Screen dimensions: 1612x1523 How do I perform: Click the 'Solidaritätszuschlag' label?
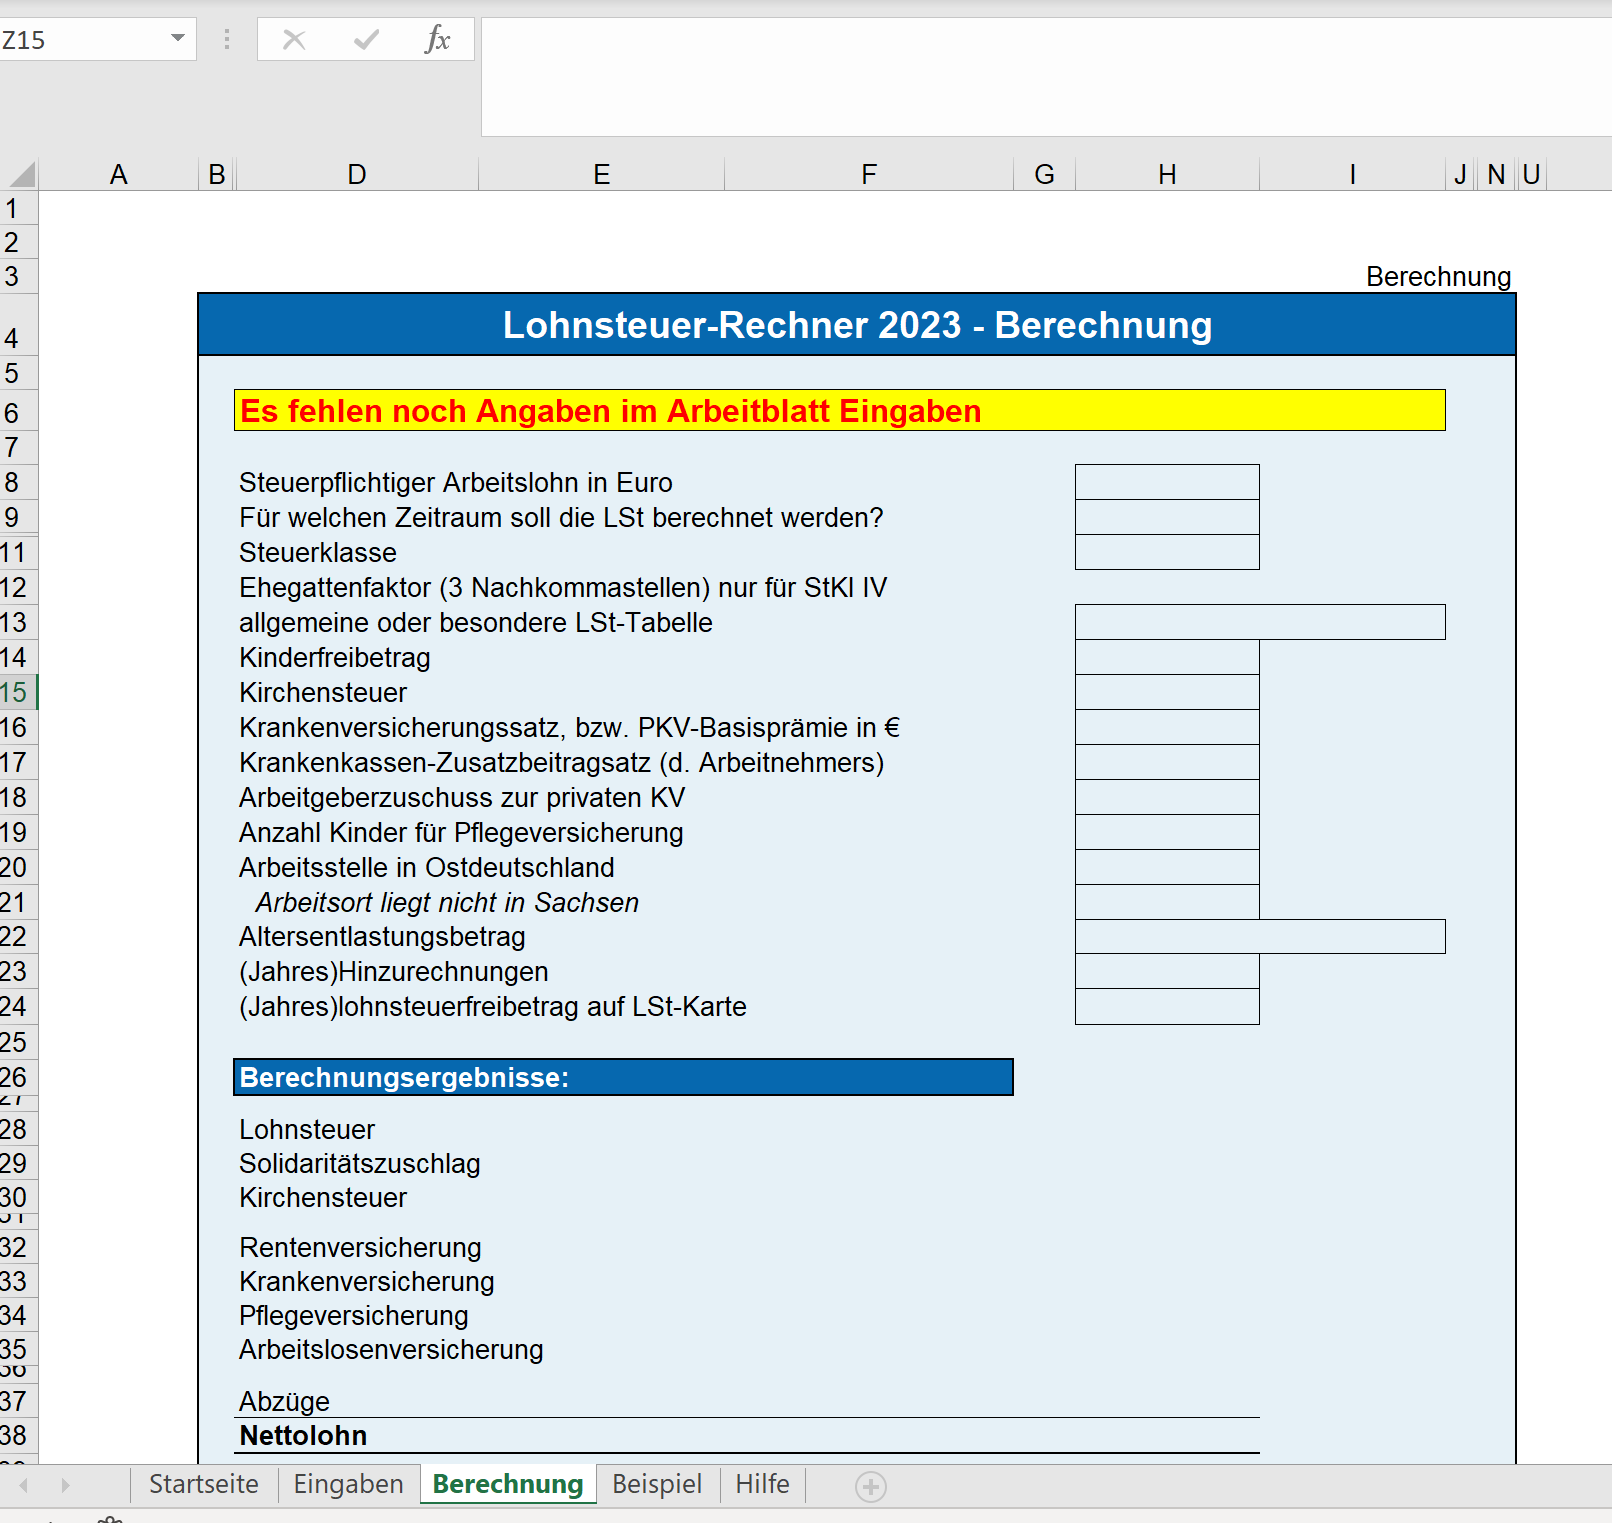360,1163
